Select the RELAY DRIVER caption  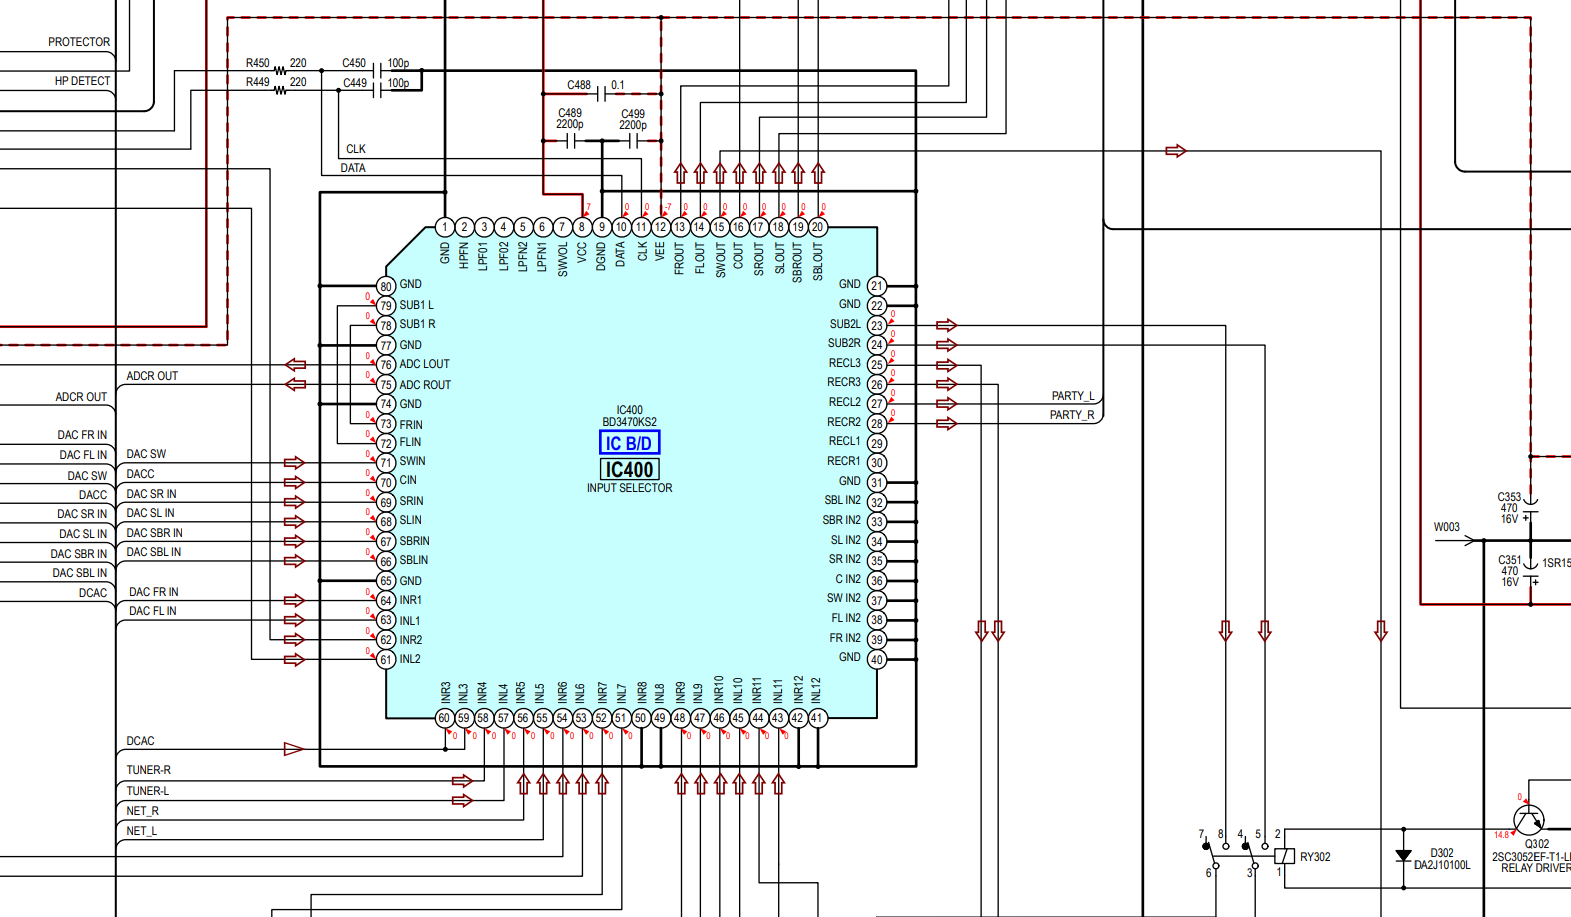pos(1536,868)
